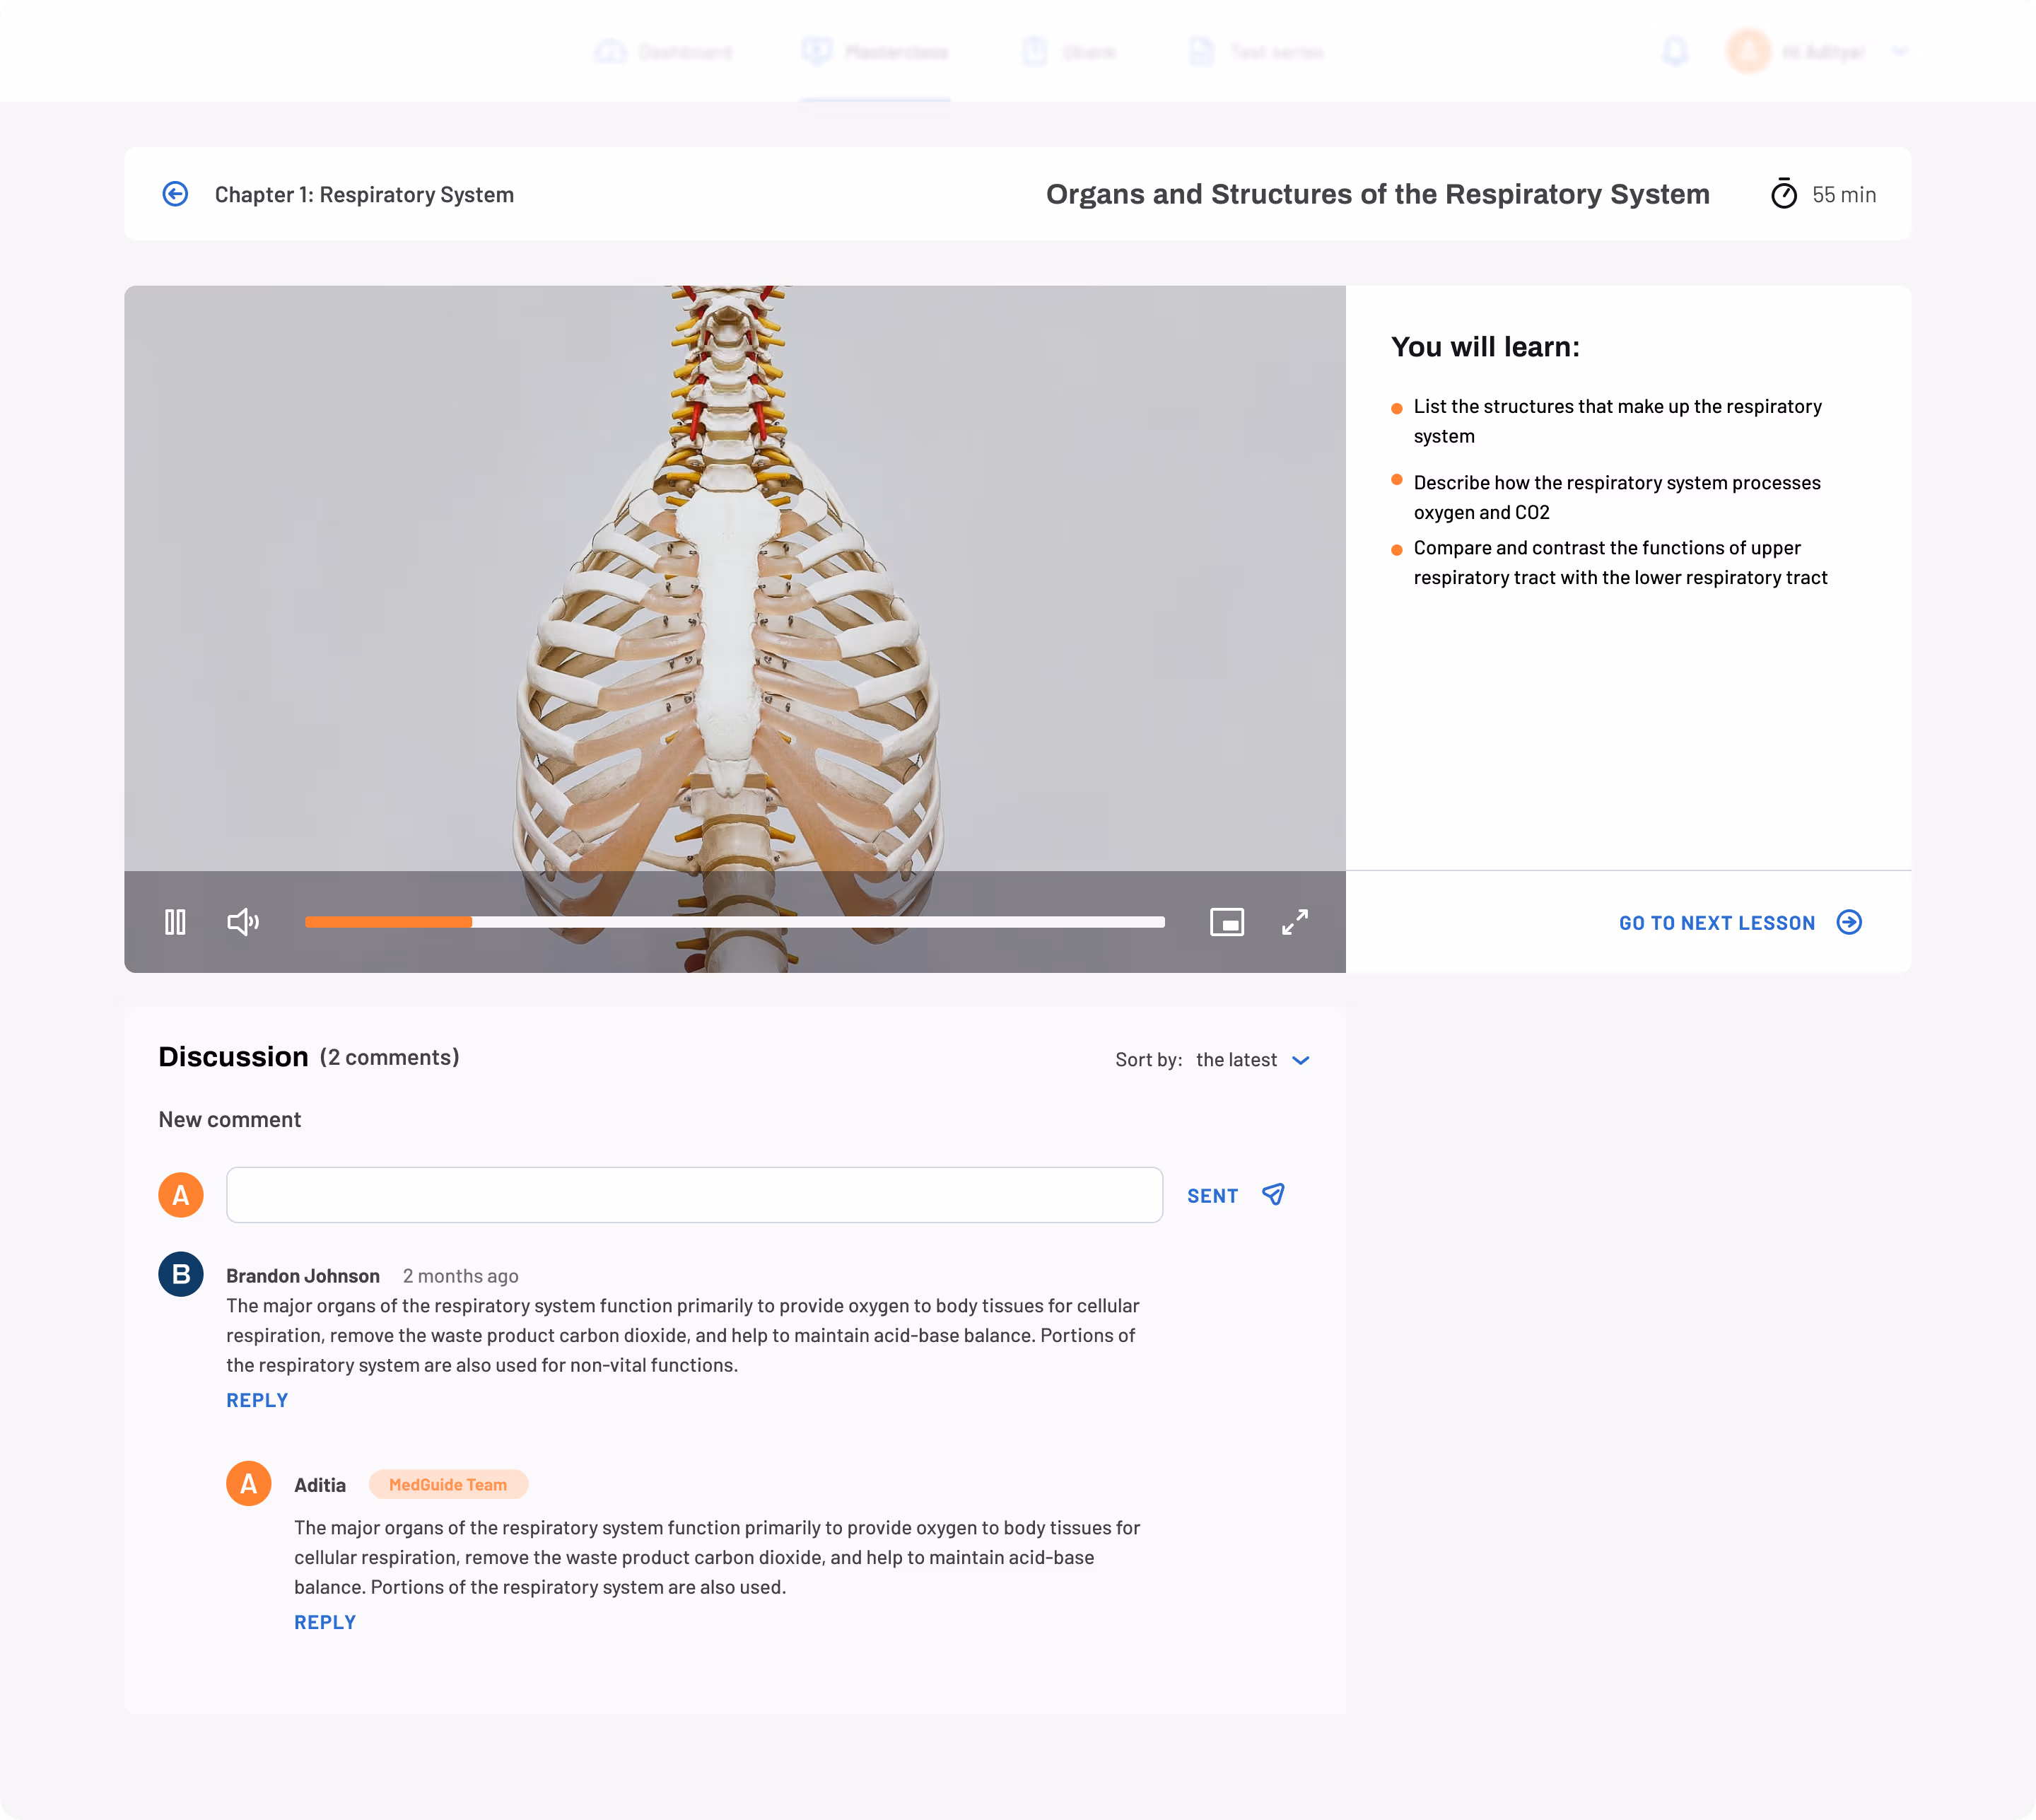The width and height of the screenshot is (2036, 1820).
Task: Open the Test series tab in top navigation
Action: [1256, 52]
